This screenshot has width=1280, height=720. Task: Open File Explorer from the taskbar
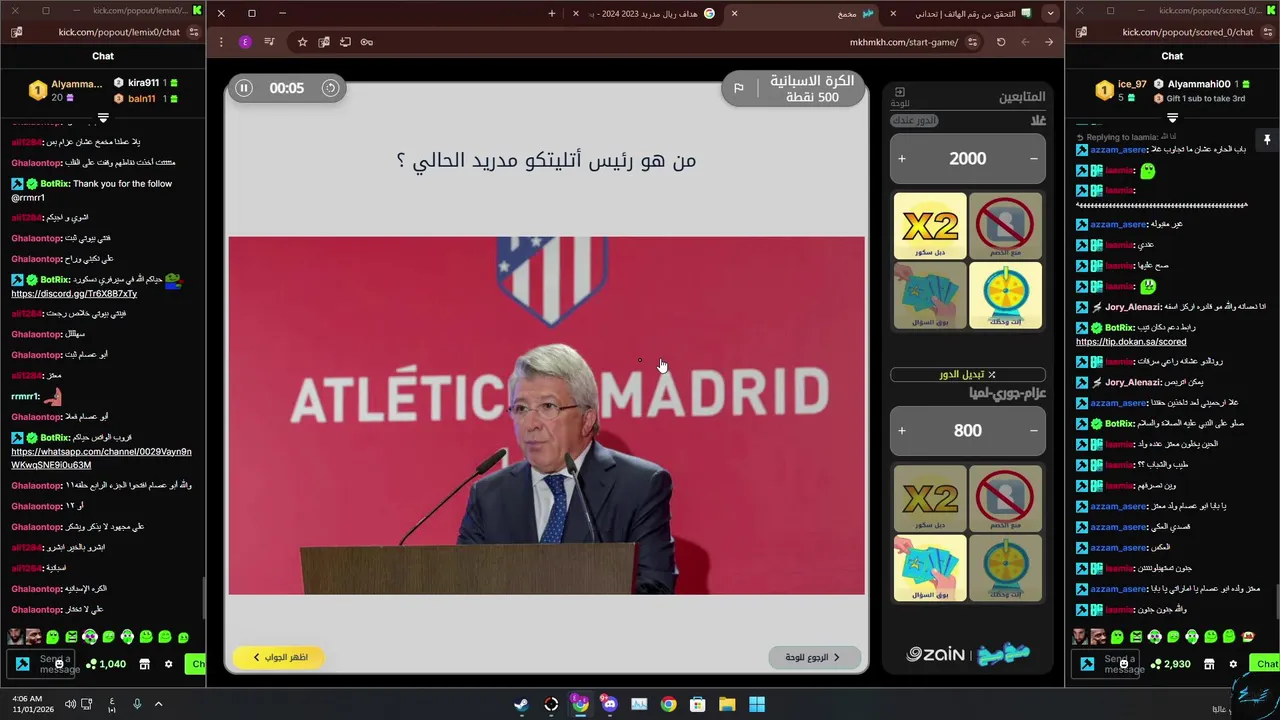(727, 704)
